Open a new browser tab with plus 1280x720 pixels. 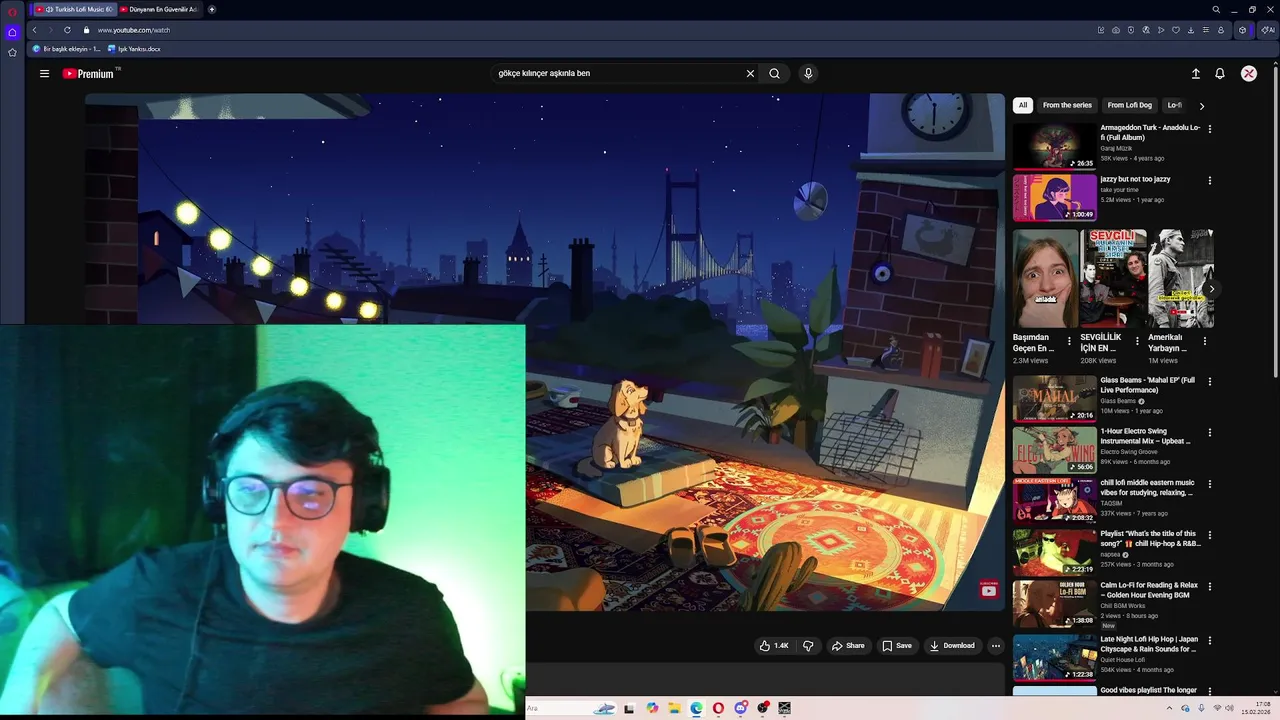tap(212, 9)
